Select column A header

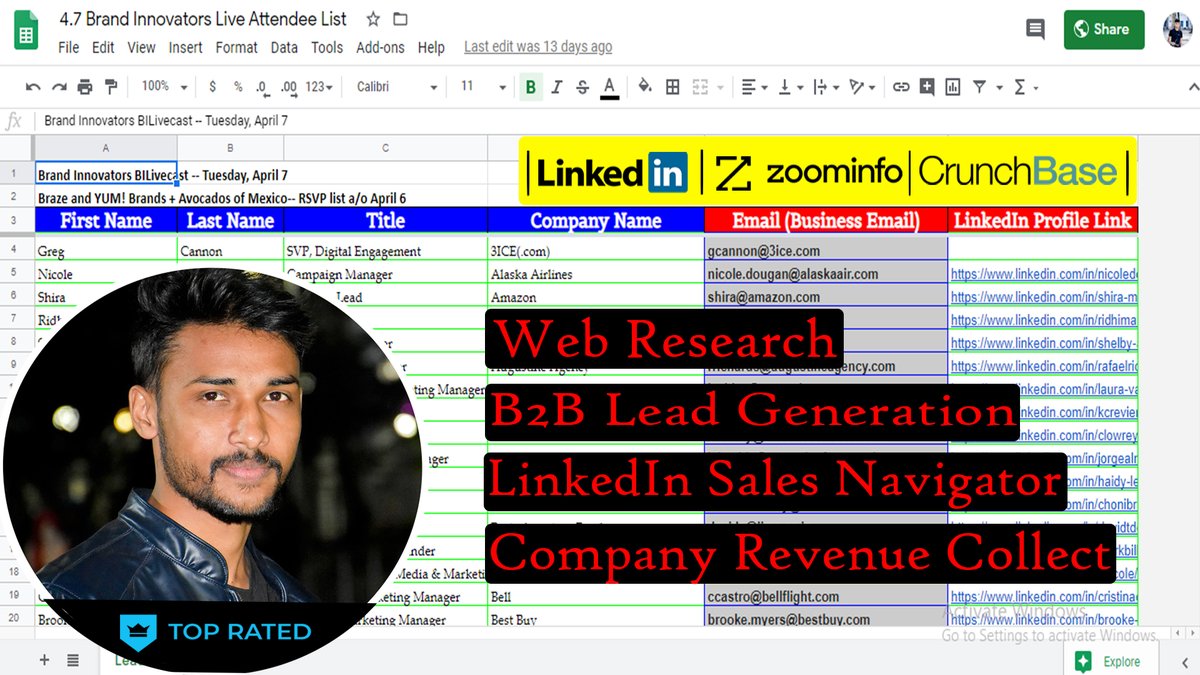[106, 148]
